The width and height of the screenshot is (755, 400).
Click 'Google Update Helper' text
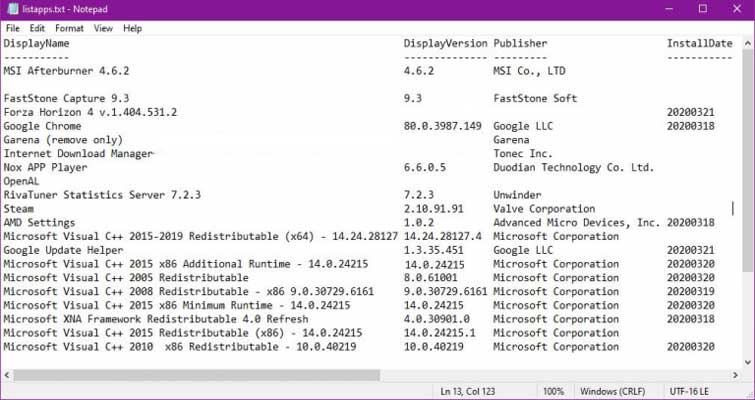tap(64, 251)
